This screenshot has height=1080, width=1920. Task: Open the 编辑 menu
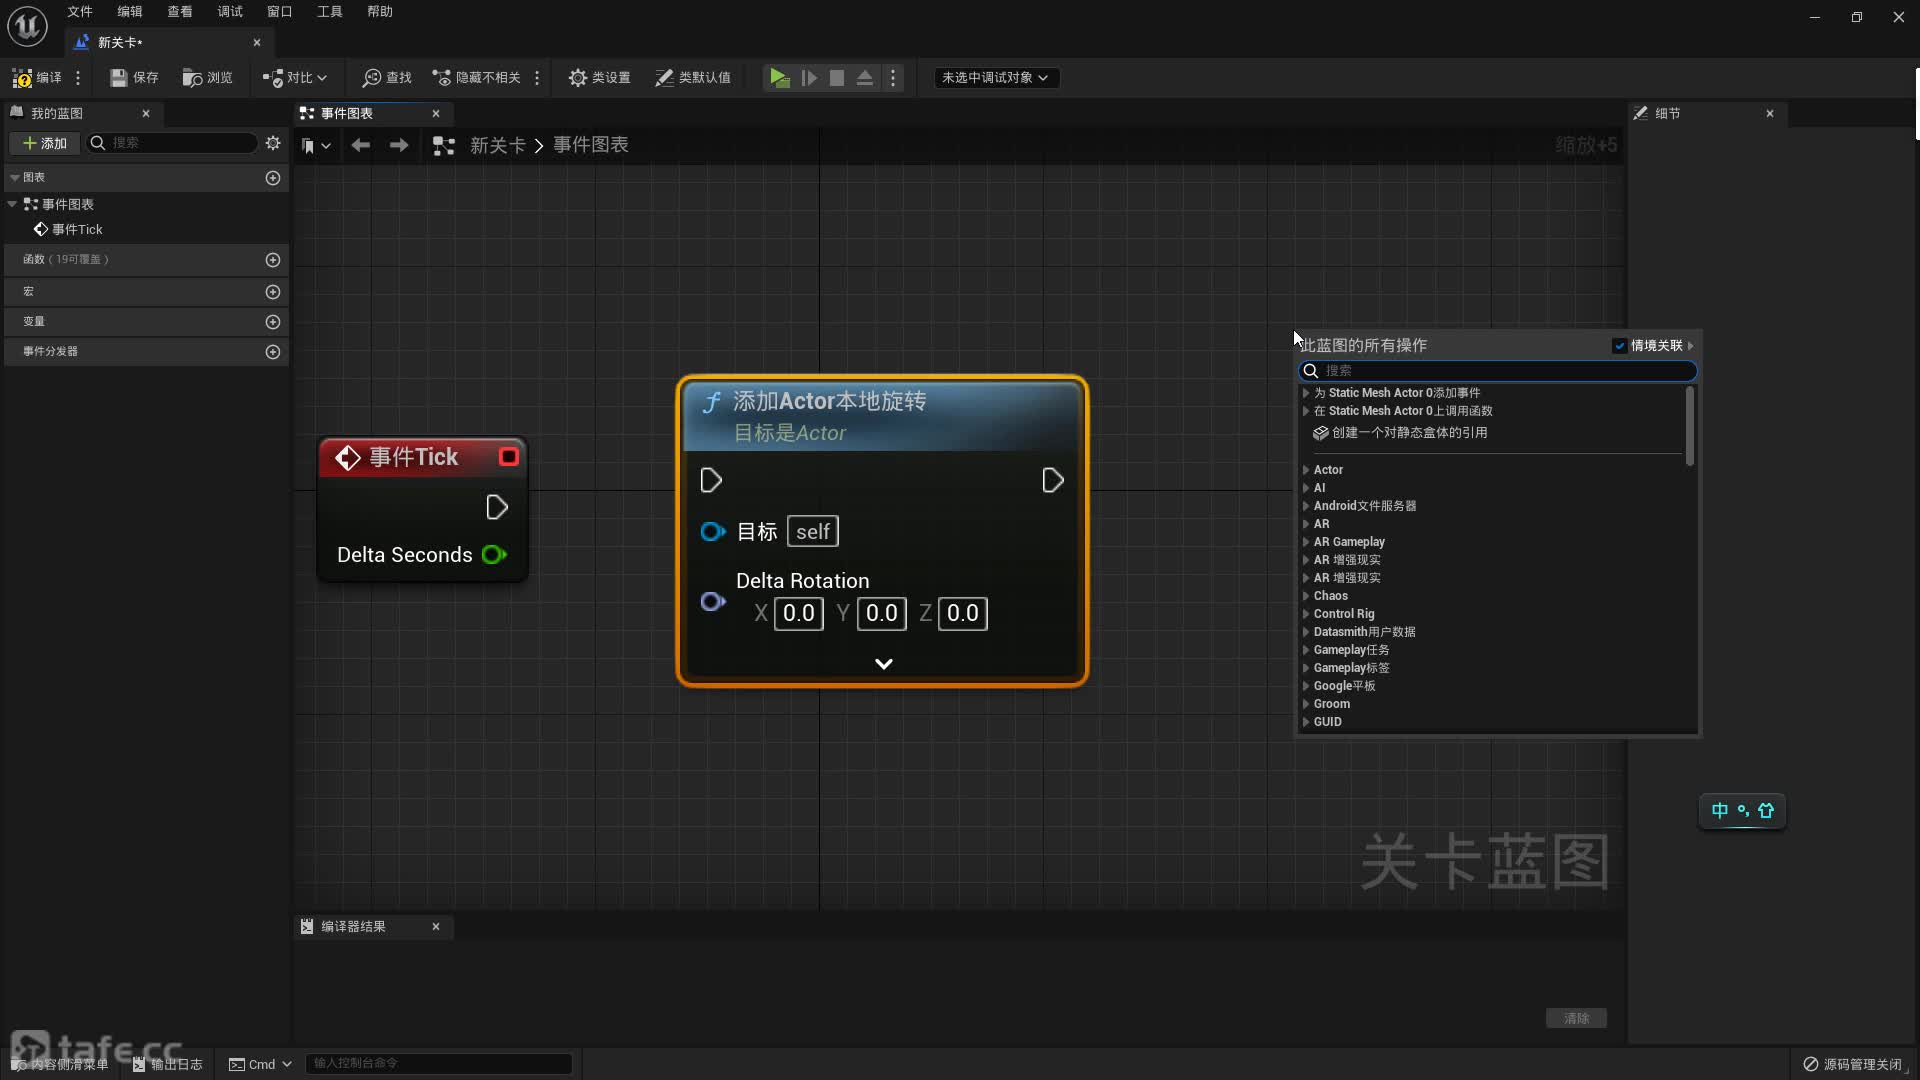130,11
